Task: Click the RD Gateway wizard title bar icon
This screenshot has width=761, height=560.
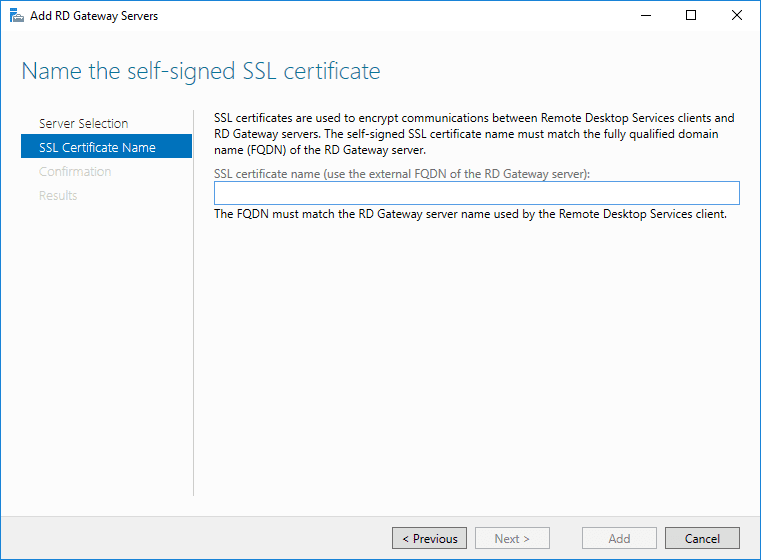Action: 16,16
